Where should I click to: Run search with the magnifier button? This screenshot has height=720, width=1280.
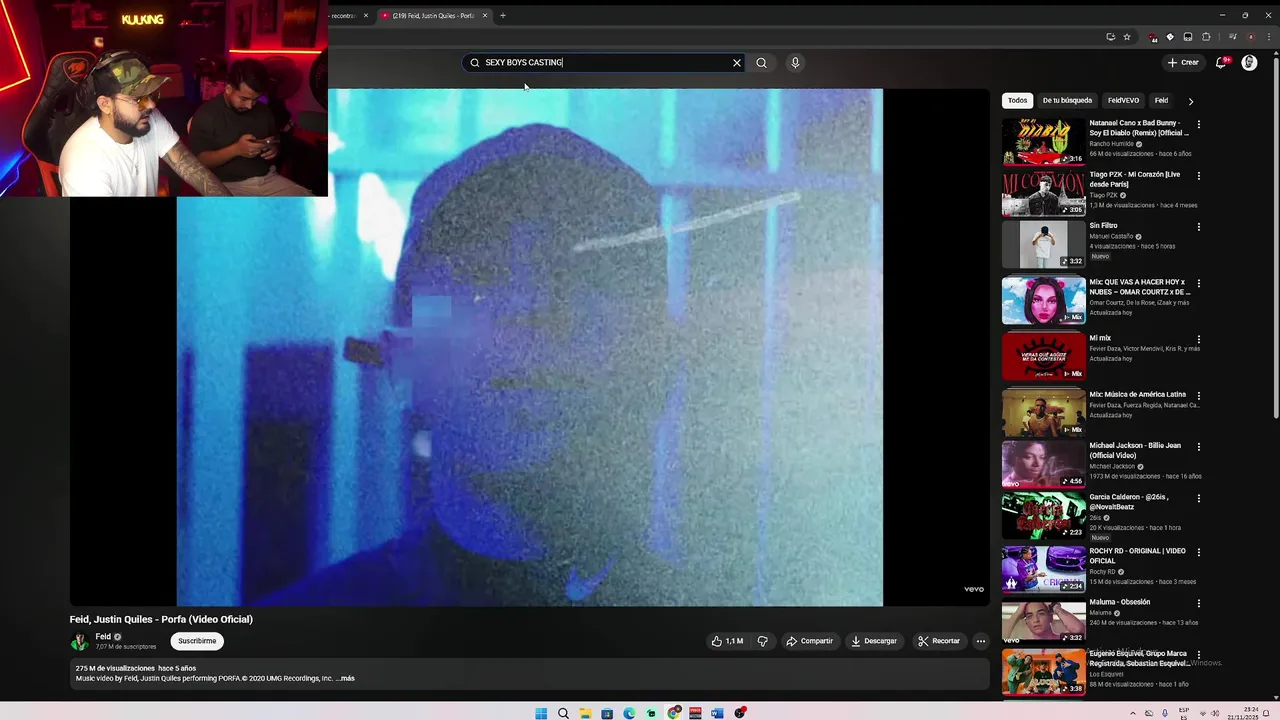761,62
